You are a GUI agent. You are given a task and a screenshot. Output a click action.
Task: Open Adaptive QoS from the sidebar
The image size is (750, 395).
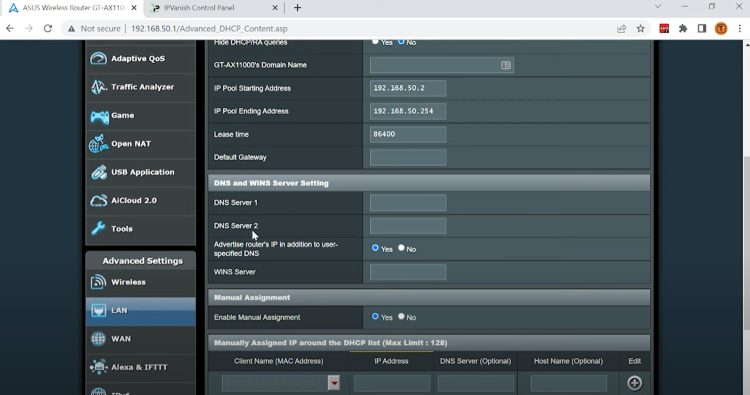[140, 58]
